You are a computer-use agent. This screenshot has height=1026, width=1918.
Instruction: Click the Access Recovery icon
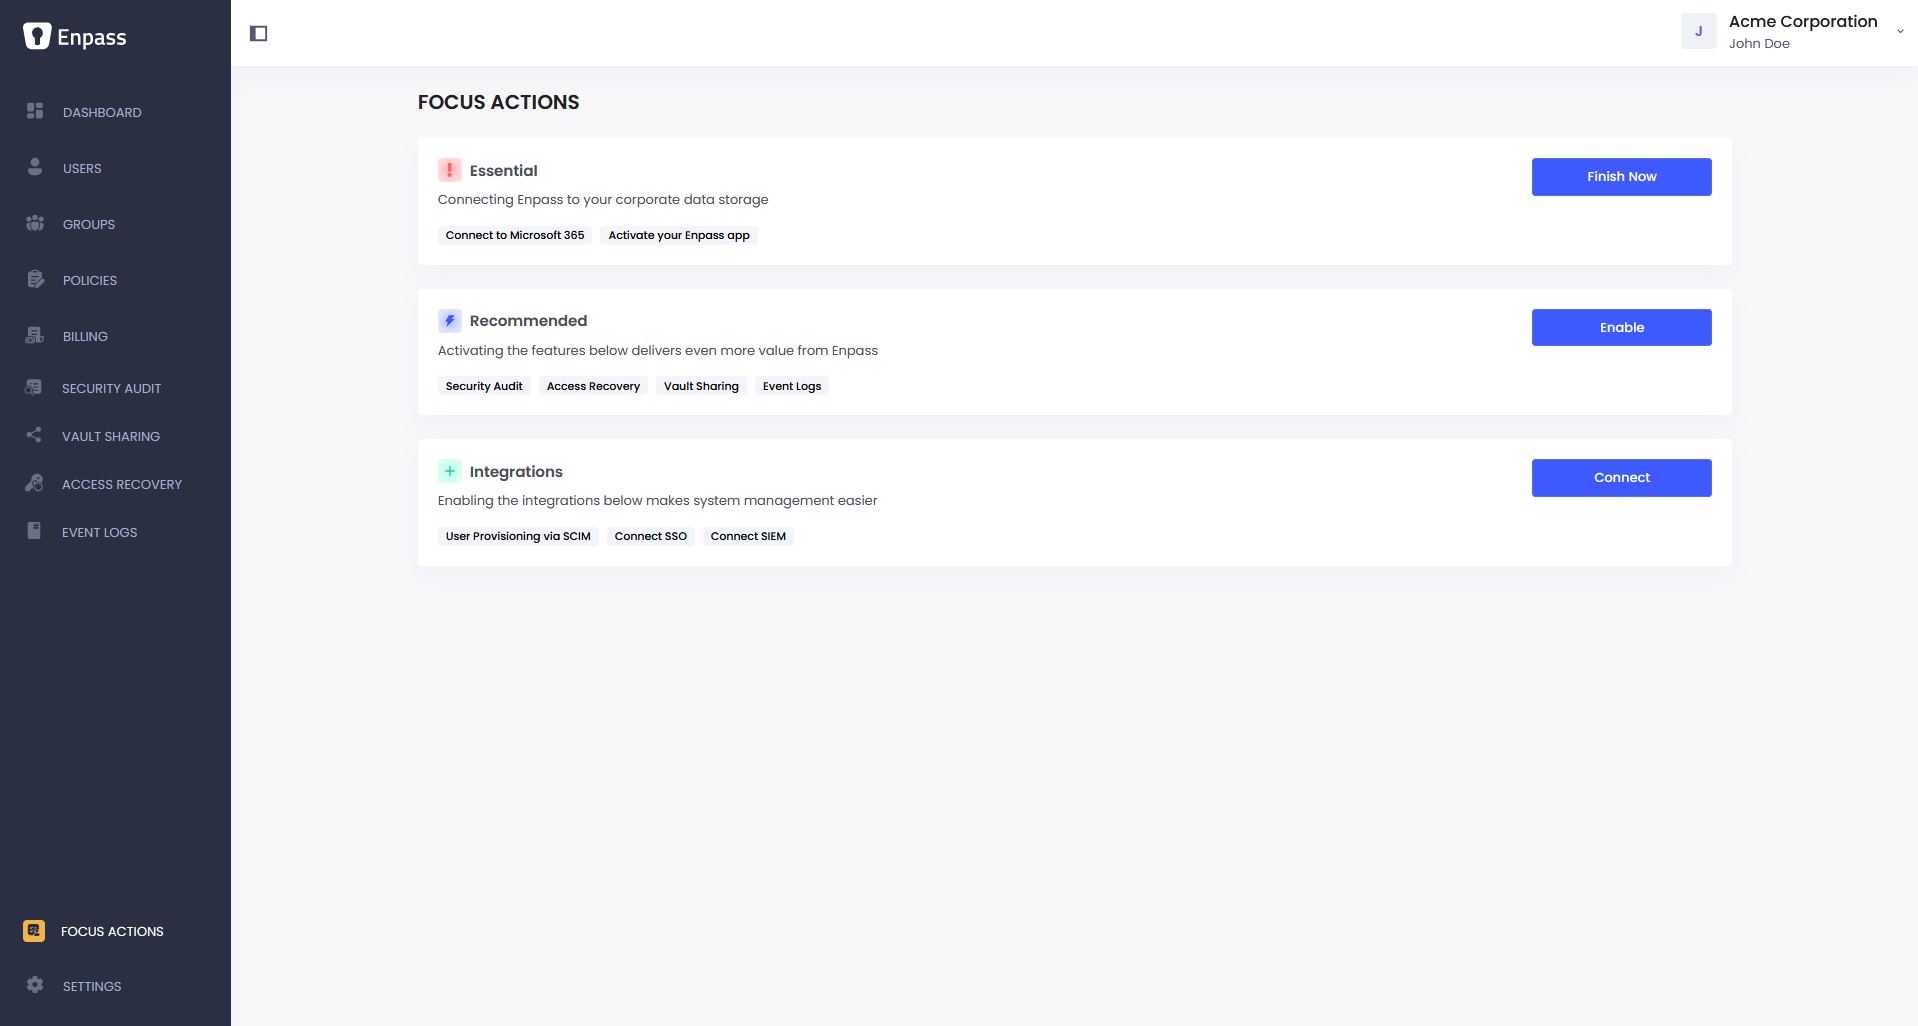[x=34, y=483]
